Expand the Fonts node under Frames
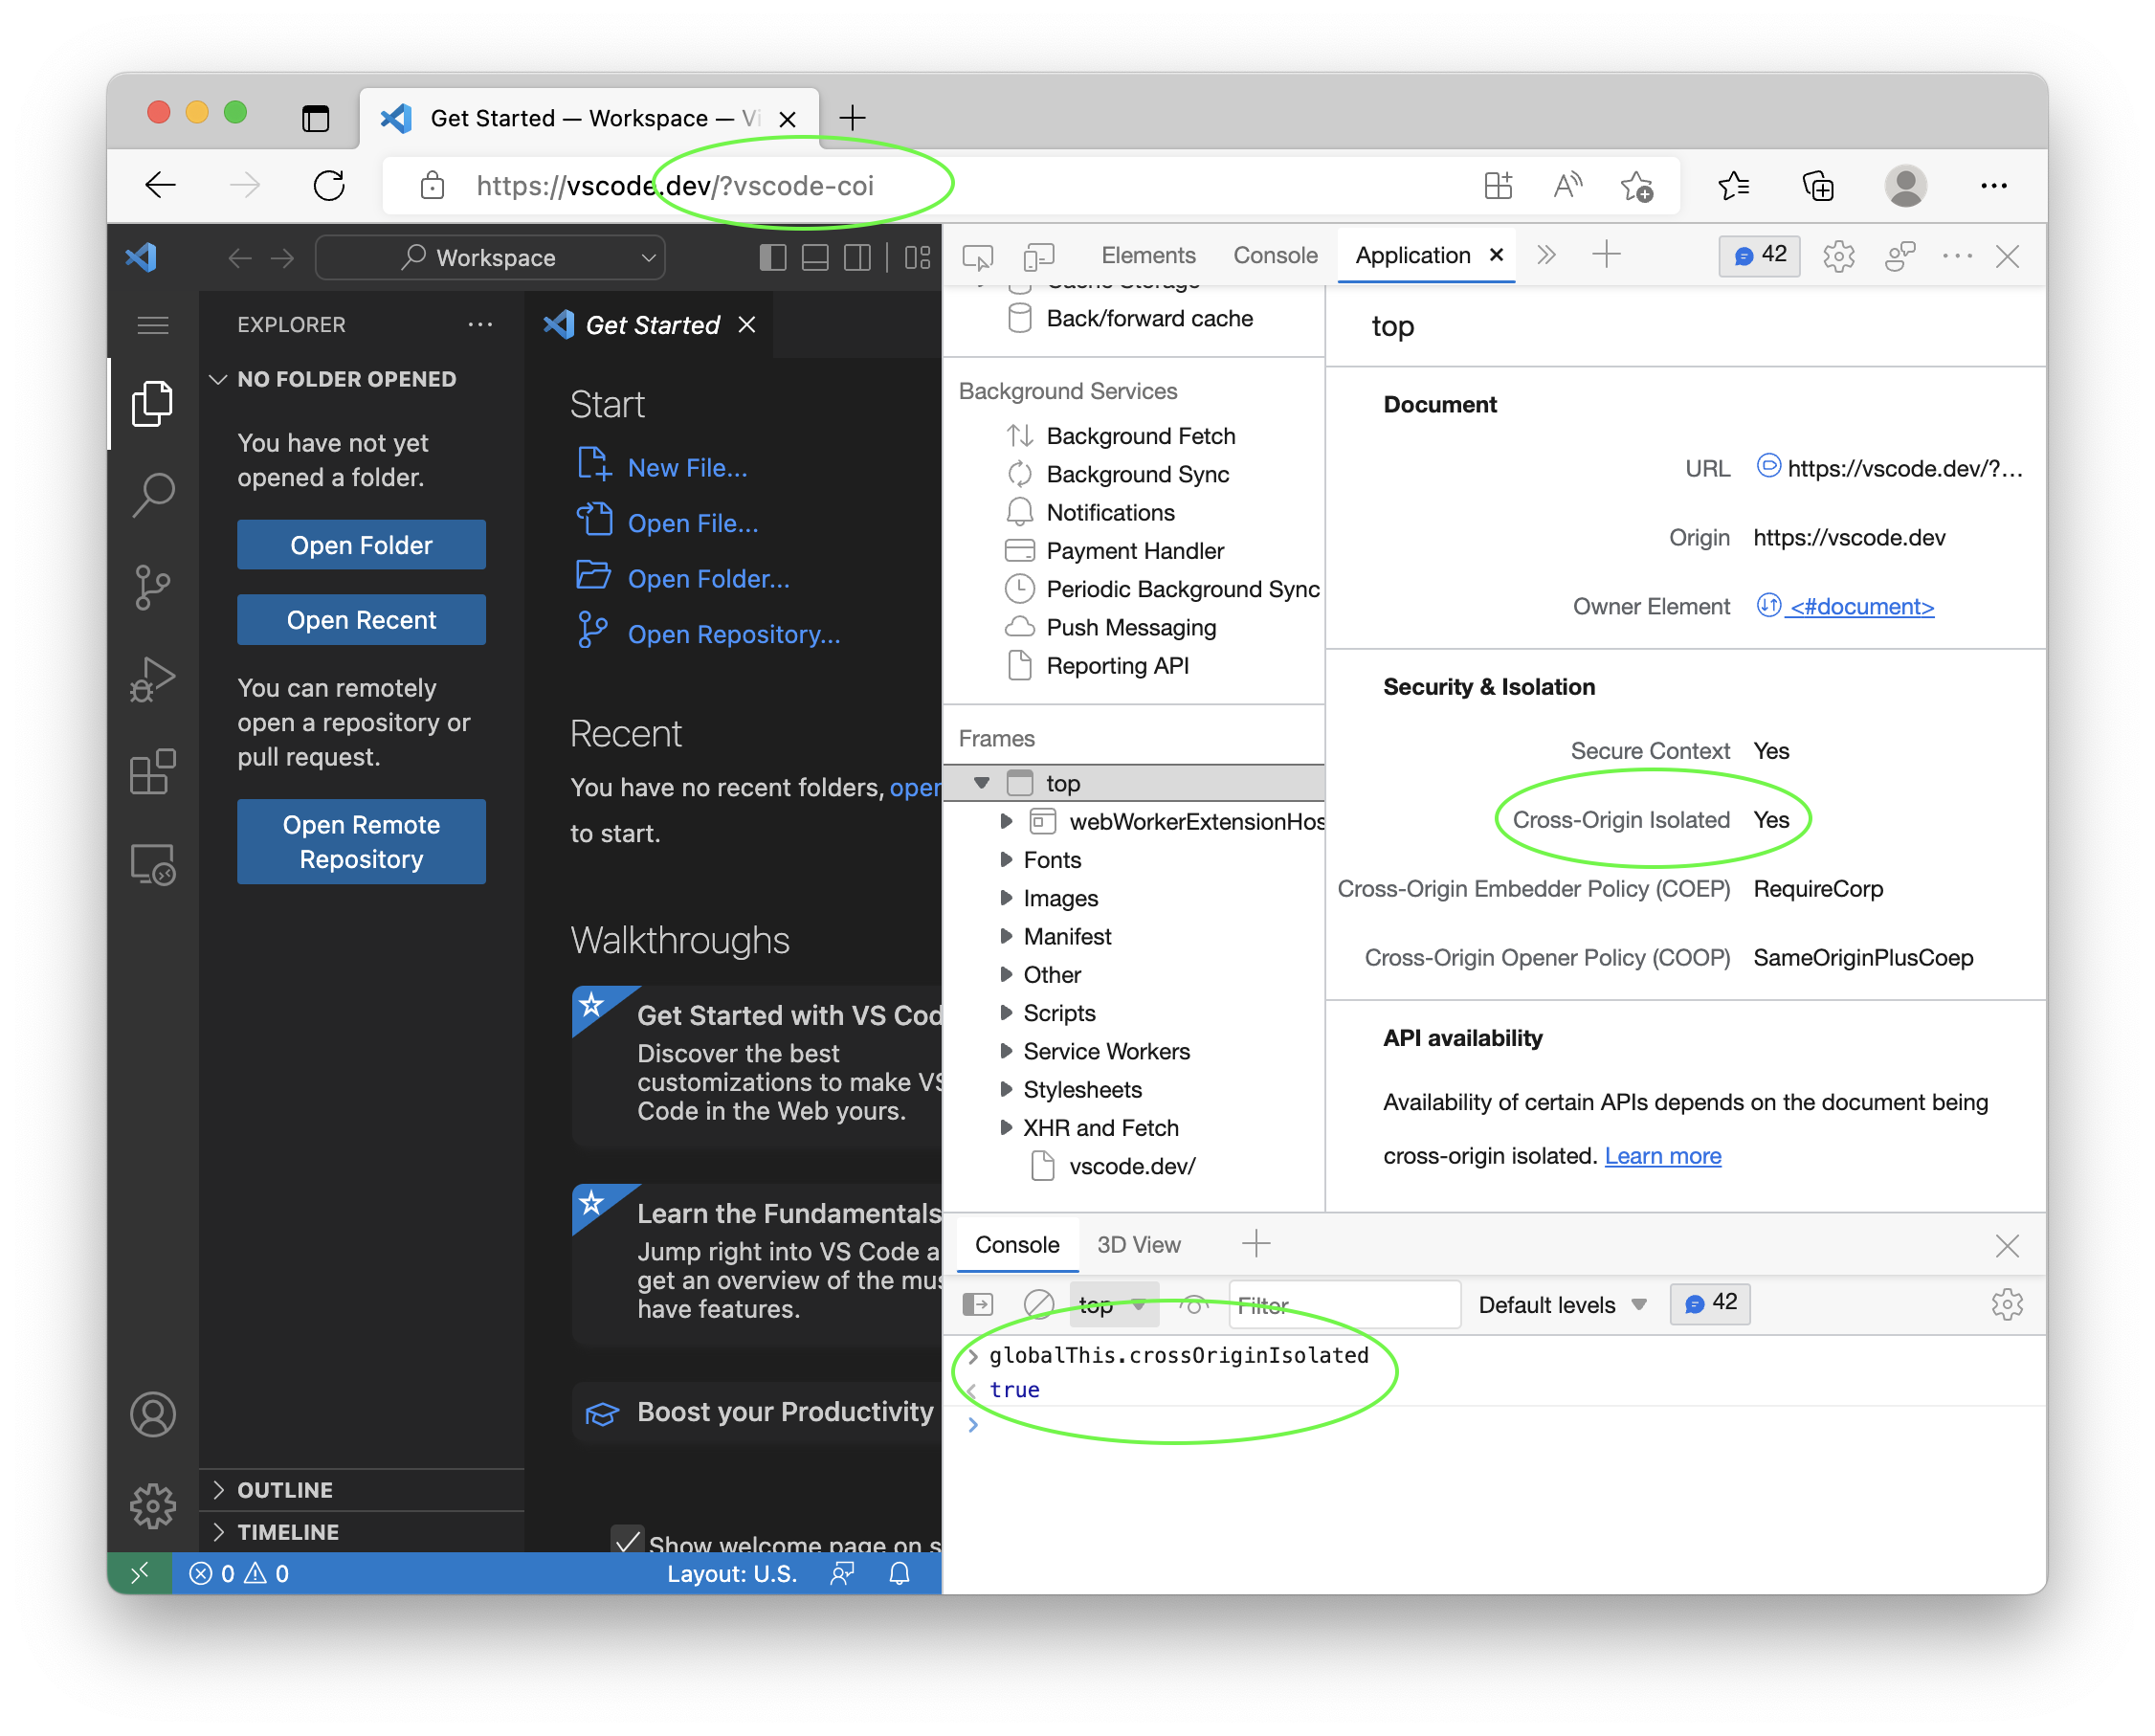 pyautogui.click(x=1006, y=859)
